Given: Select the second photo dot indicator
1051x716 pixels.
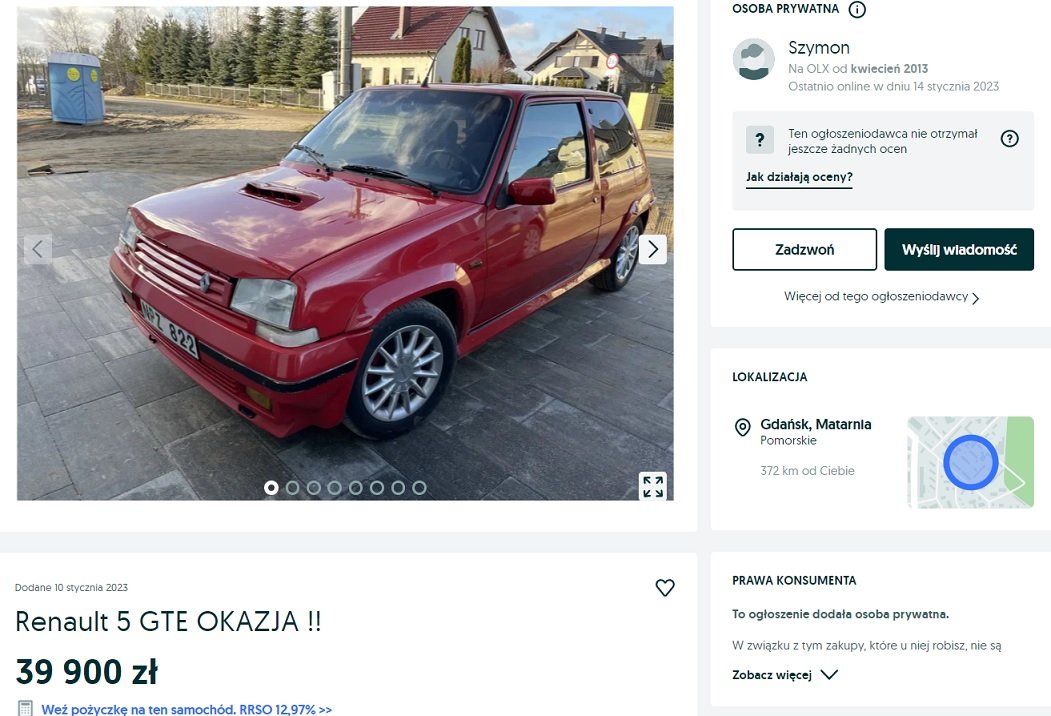Looking at the screenshot, I should pos(292,488).
